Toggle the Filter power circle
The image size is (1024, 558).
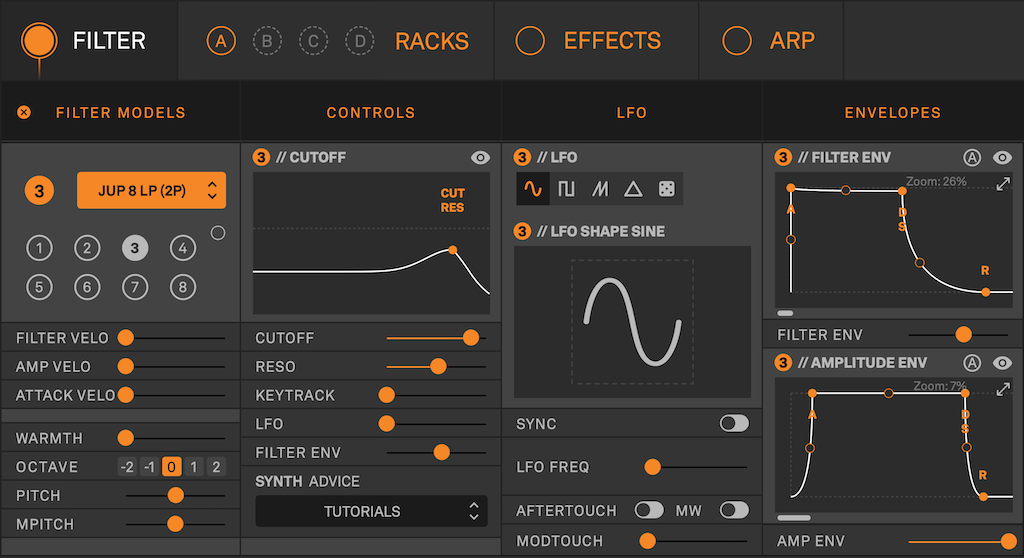[x=39, y=41]
